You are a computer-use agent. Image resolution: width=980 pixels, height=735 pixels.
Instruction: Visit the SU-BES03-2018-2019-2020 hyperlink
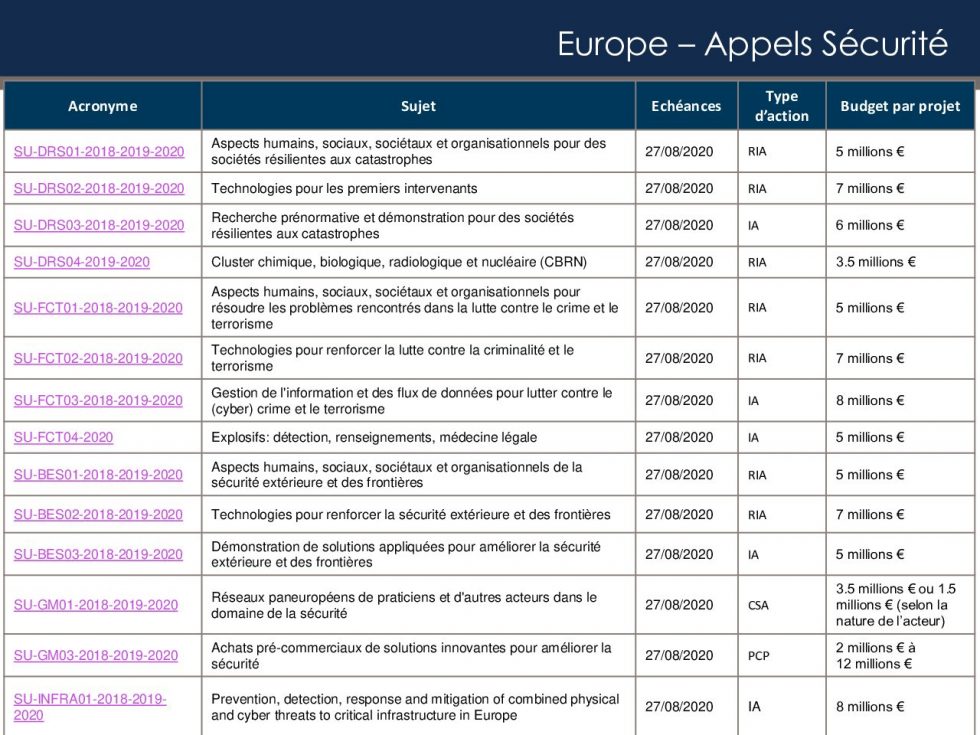pyautogui.click(x=98, y=555)
